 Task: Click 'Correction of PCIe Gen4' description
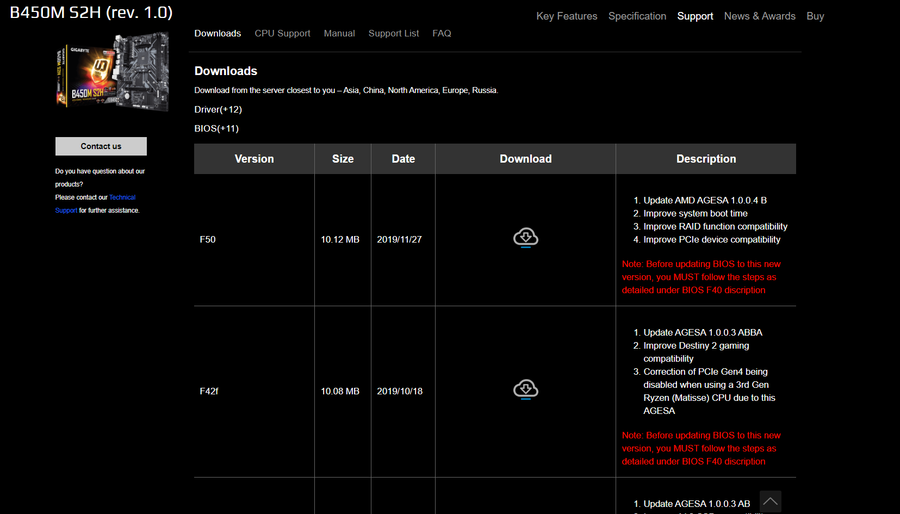(709, 391)
